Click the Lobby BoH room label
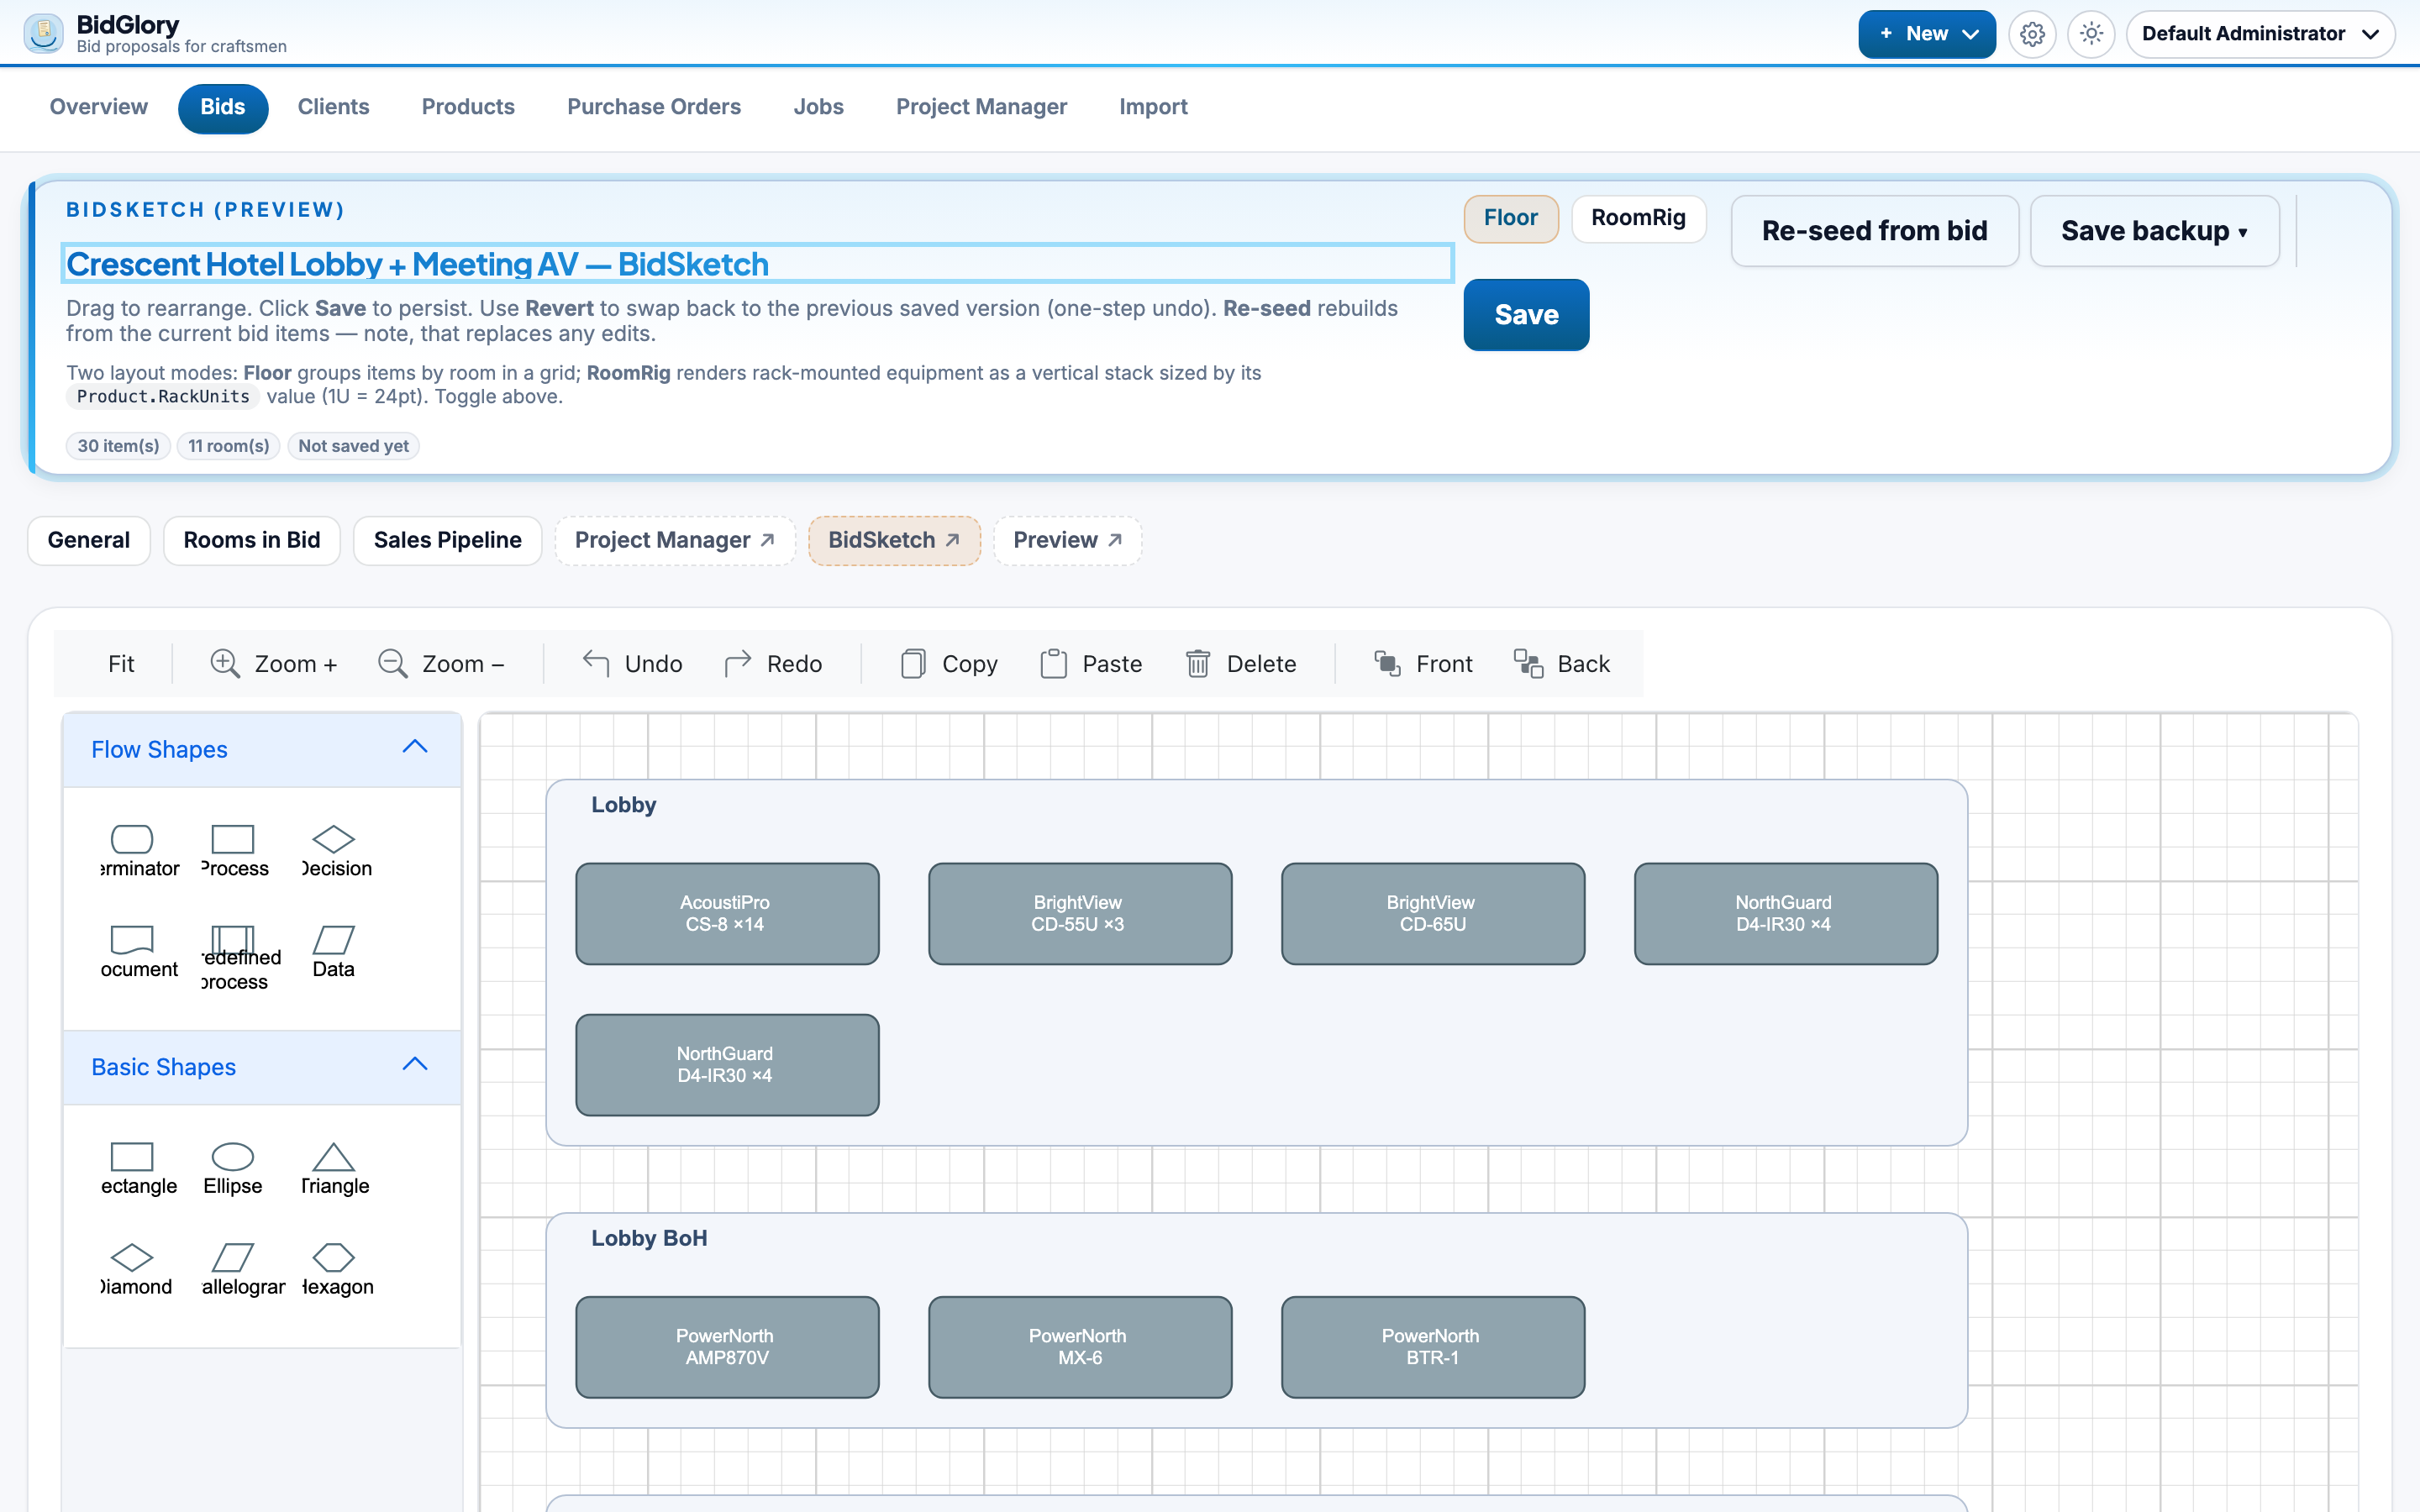Image resolution: width=2420 pixels, height=1512 pixels. coord(649,1238)
